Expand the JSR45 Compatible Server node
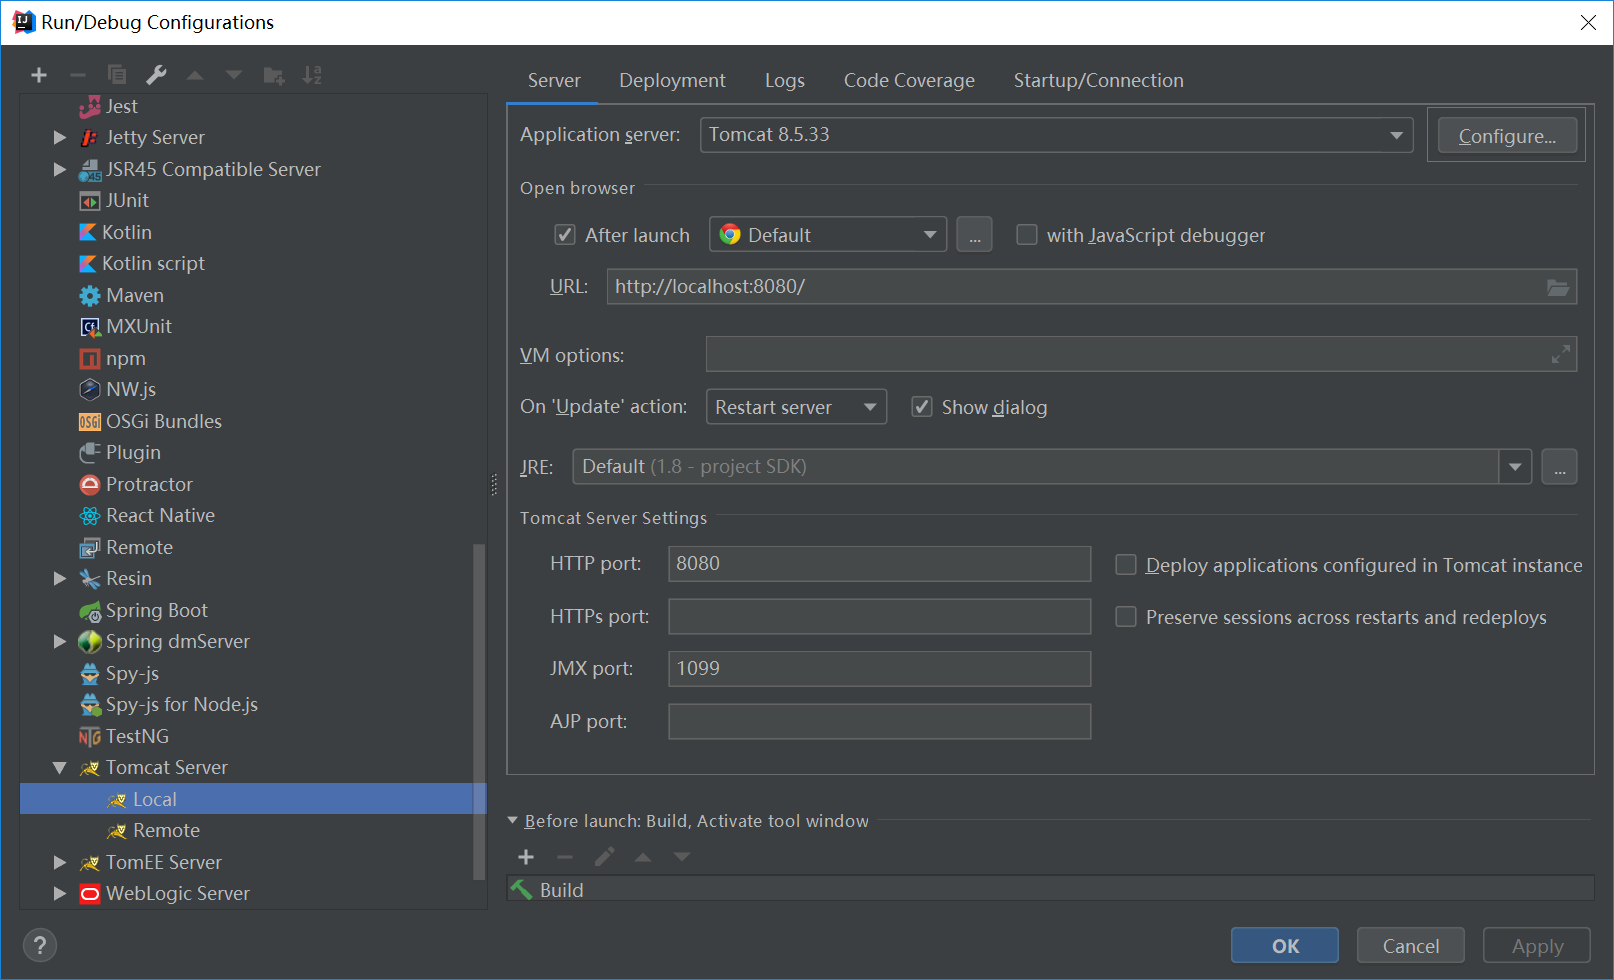 [x=60, y=169]
